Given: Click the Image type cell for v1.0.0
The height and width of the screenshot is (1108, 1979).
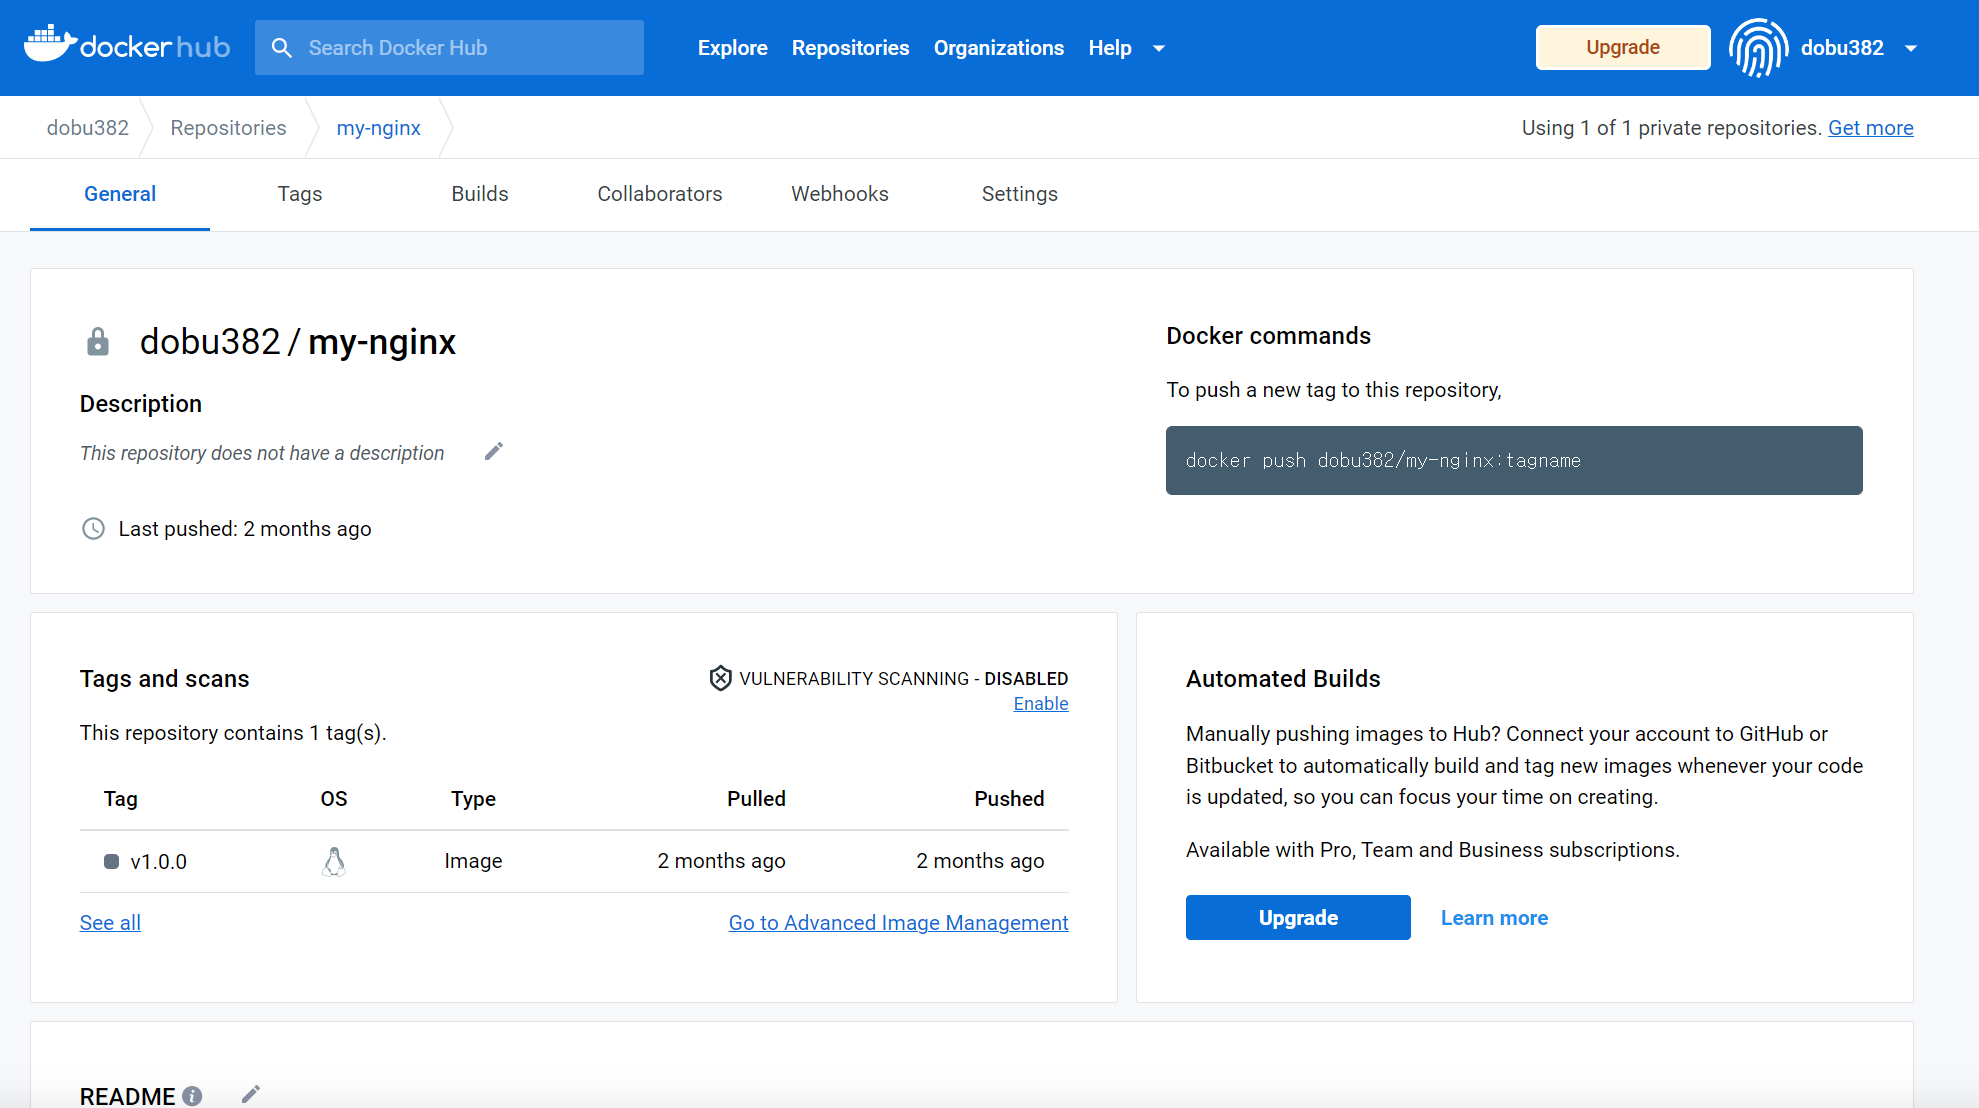Looking at the screenshot, I should tap(473, 861).
